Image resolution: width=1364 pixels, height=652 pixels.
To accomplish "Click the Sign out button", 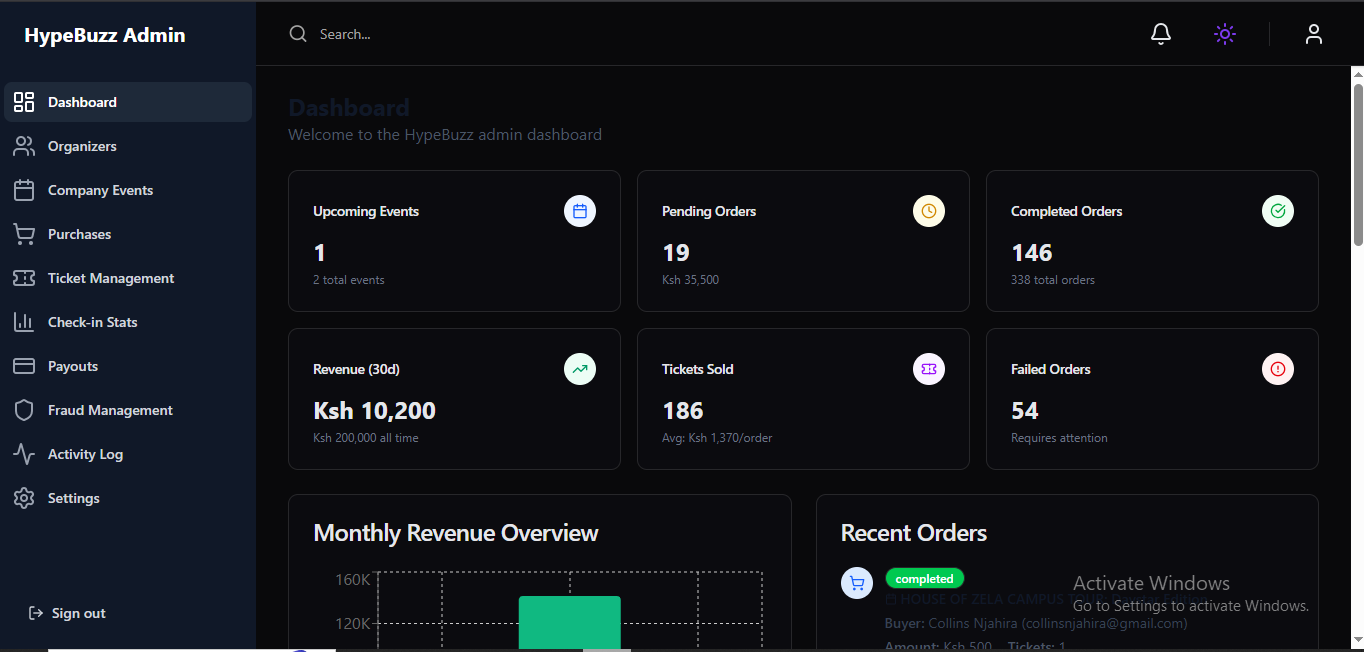I will pos(68,613).
